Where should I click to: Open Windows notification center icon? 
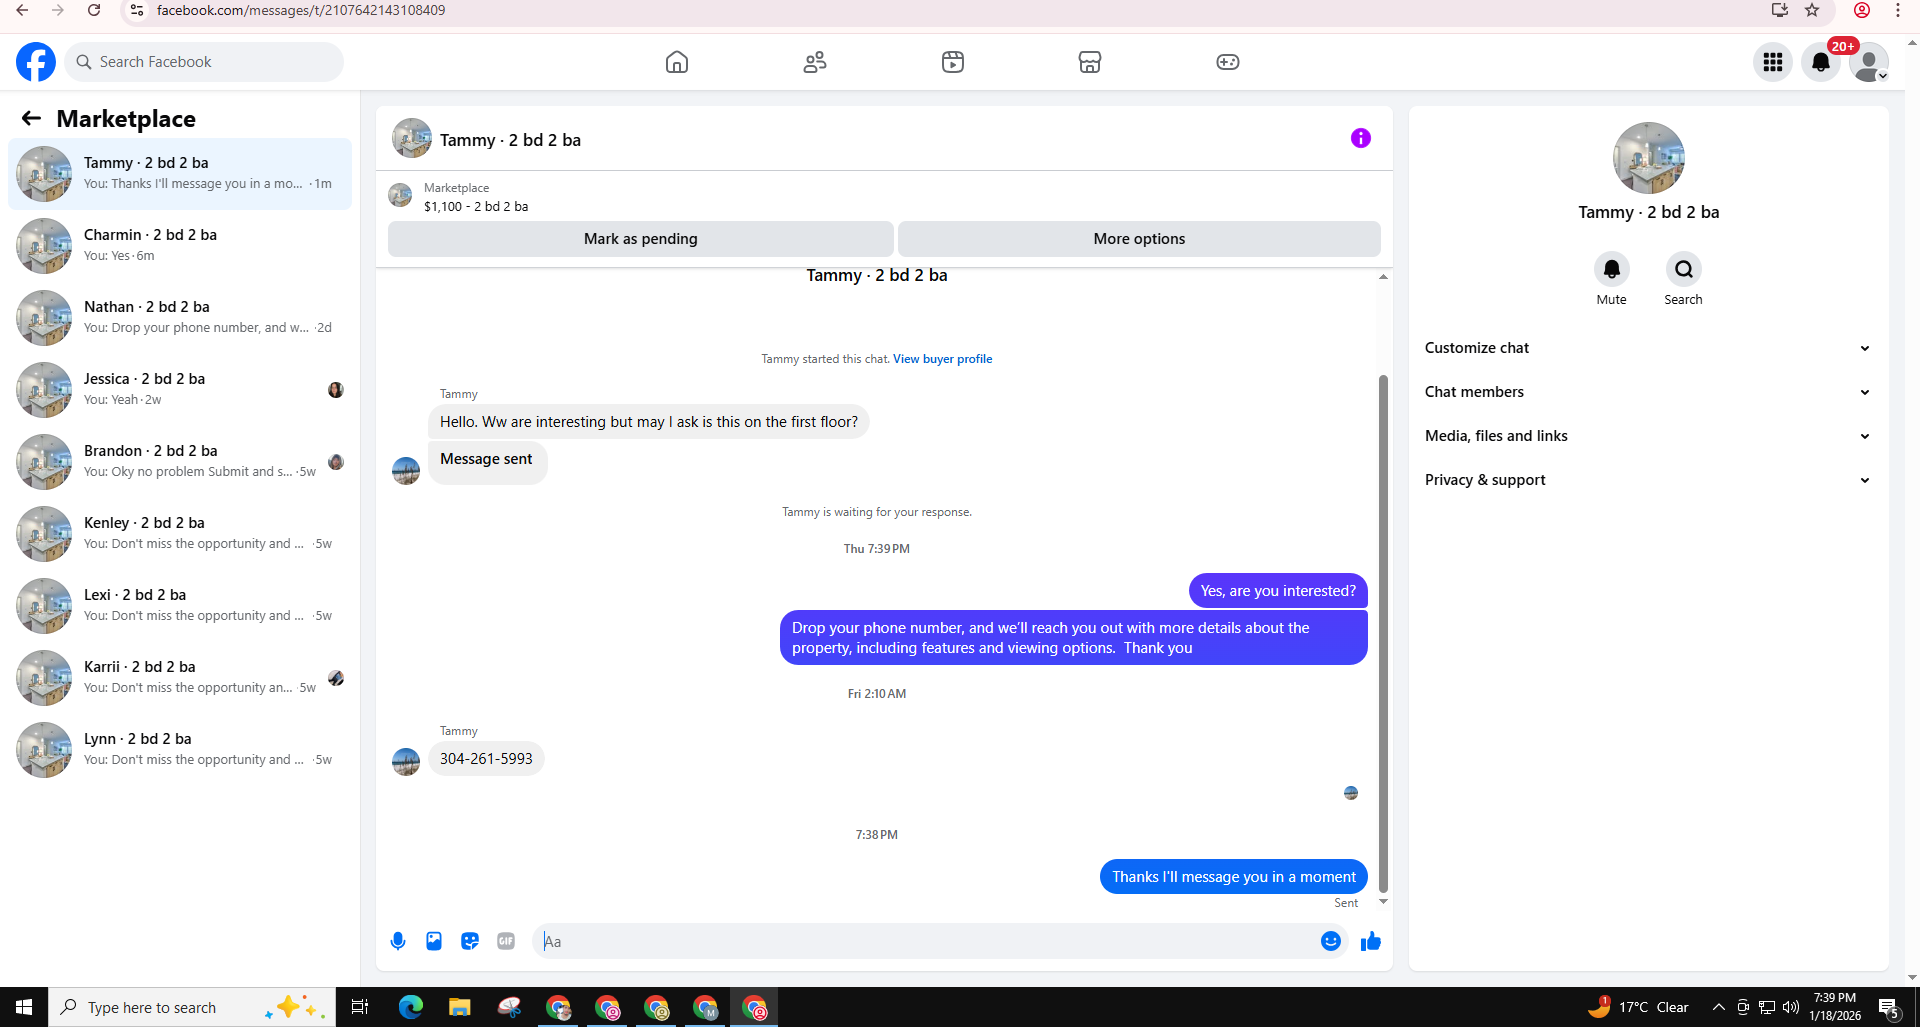[1889, 1007]
